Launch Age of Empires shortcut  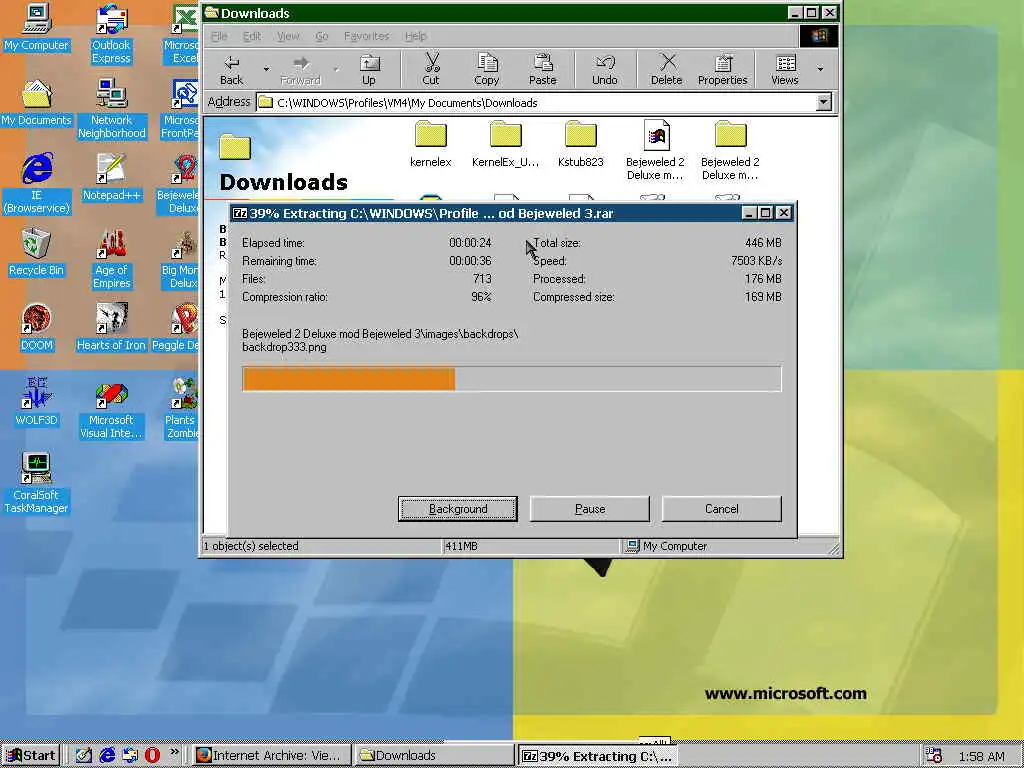click(x=112, y=259)
